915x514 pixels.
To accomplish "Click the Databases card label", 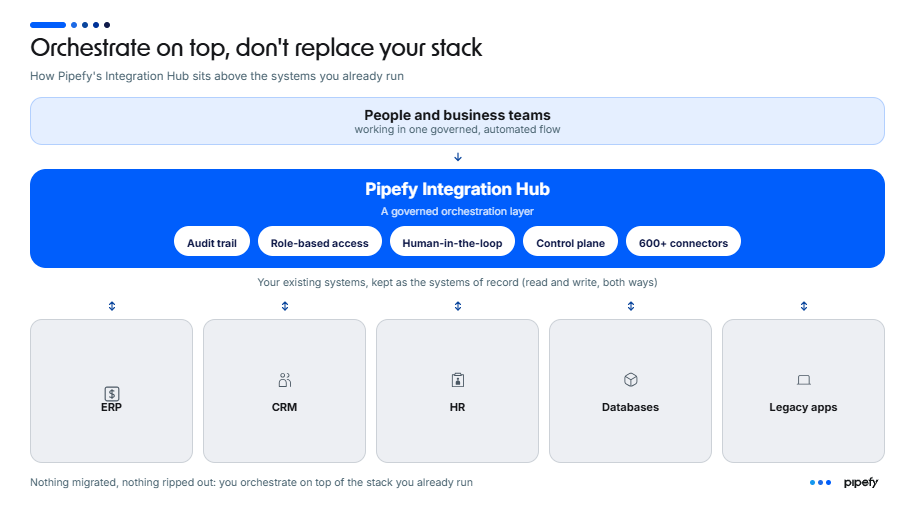I will click(630, 407).
